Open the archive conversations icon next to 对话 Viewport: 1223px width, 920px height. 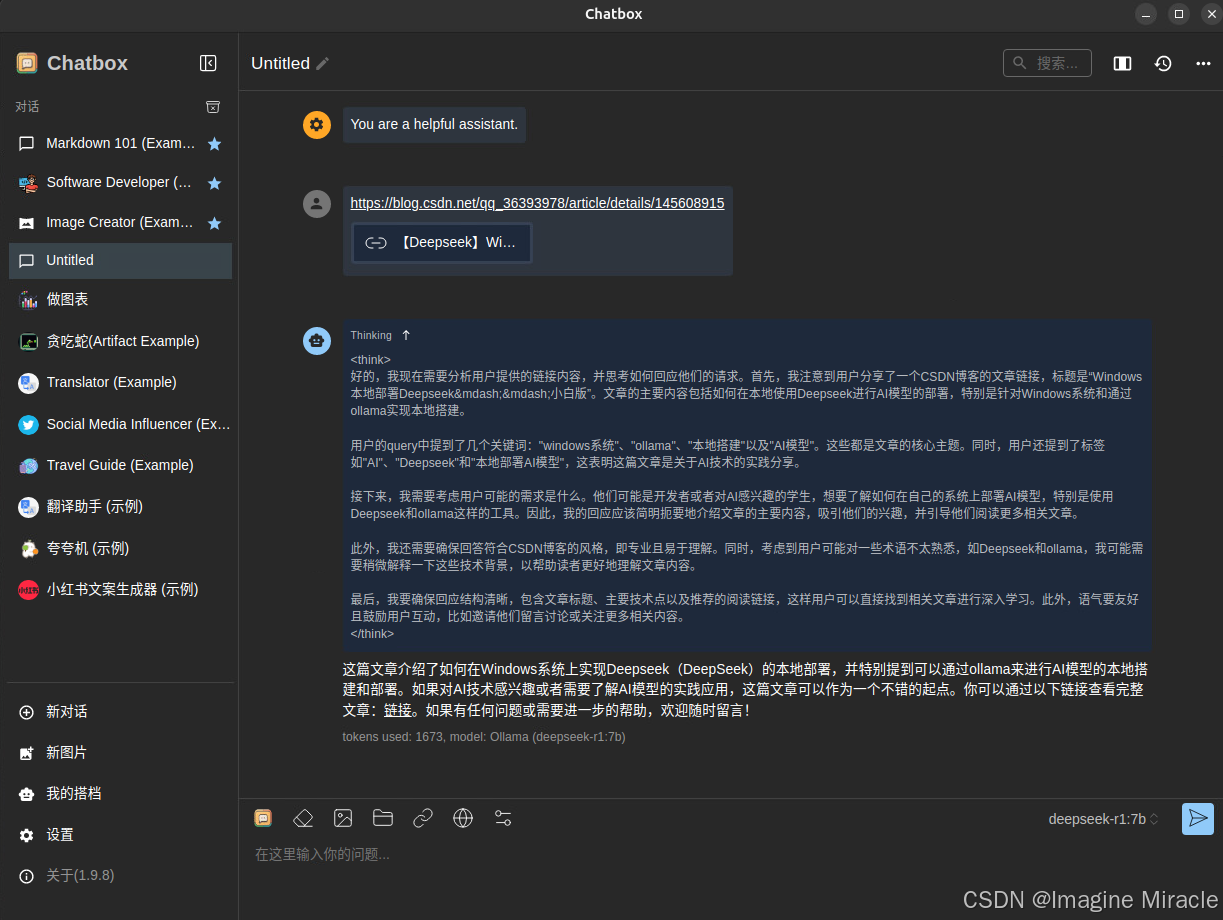tap(212, 107)
